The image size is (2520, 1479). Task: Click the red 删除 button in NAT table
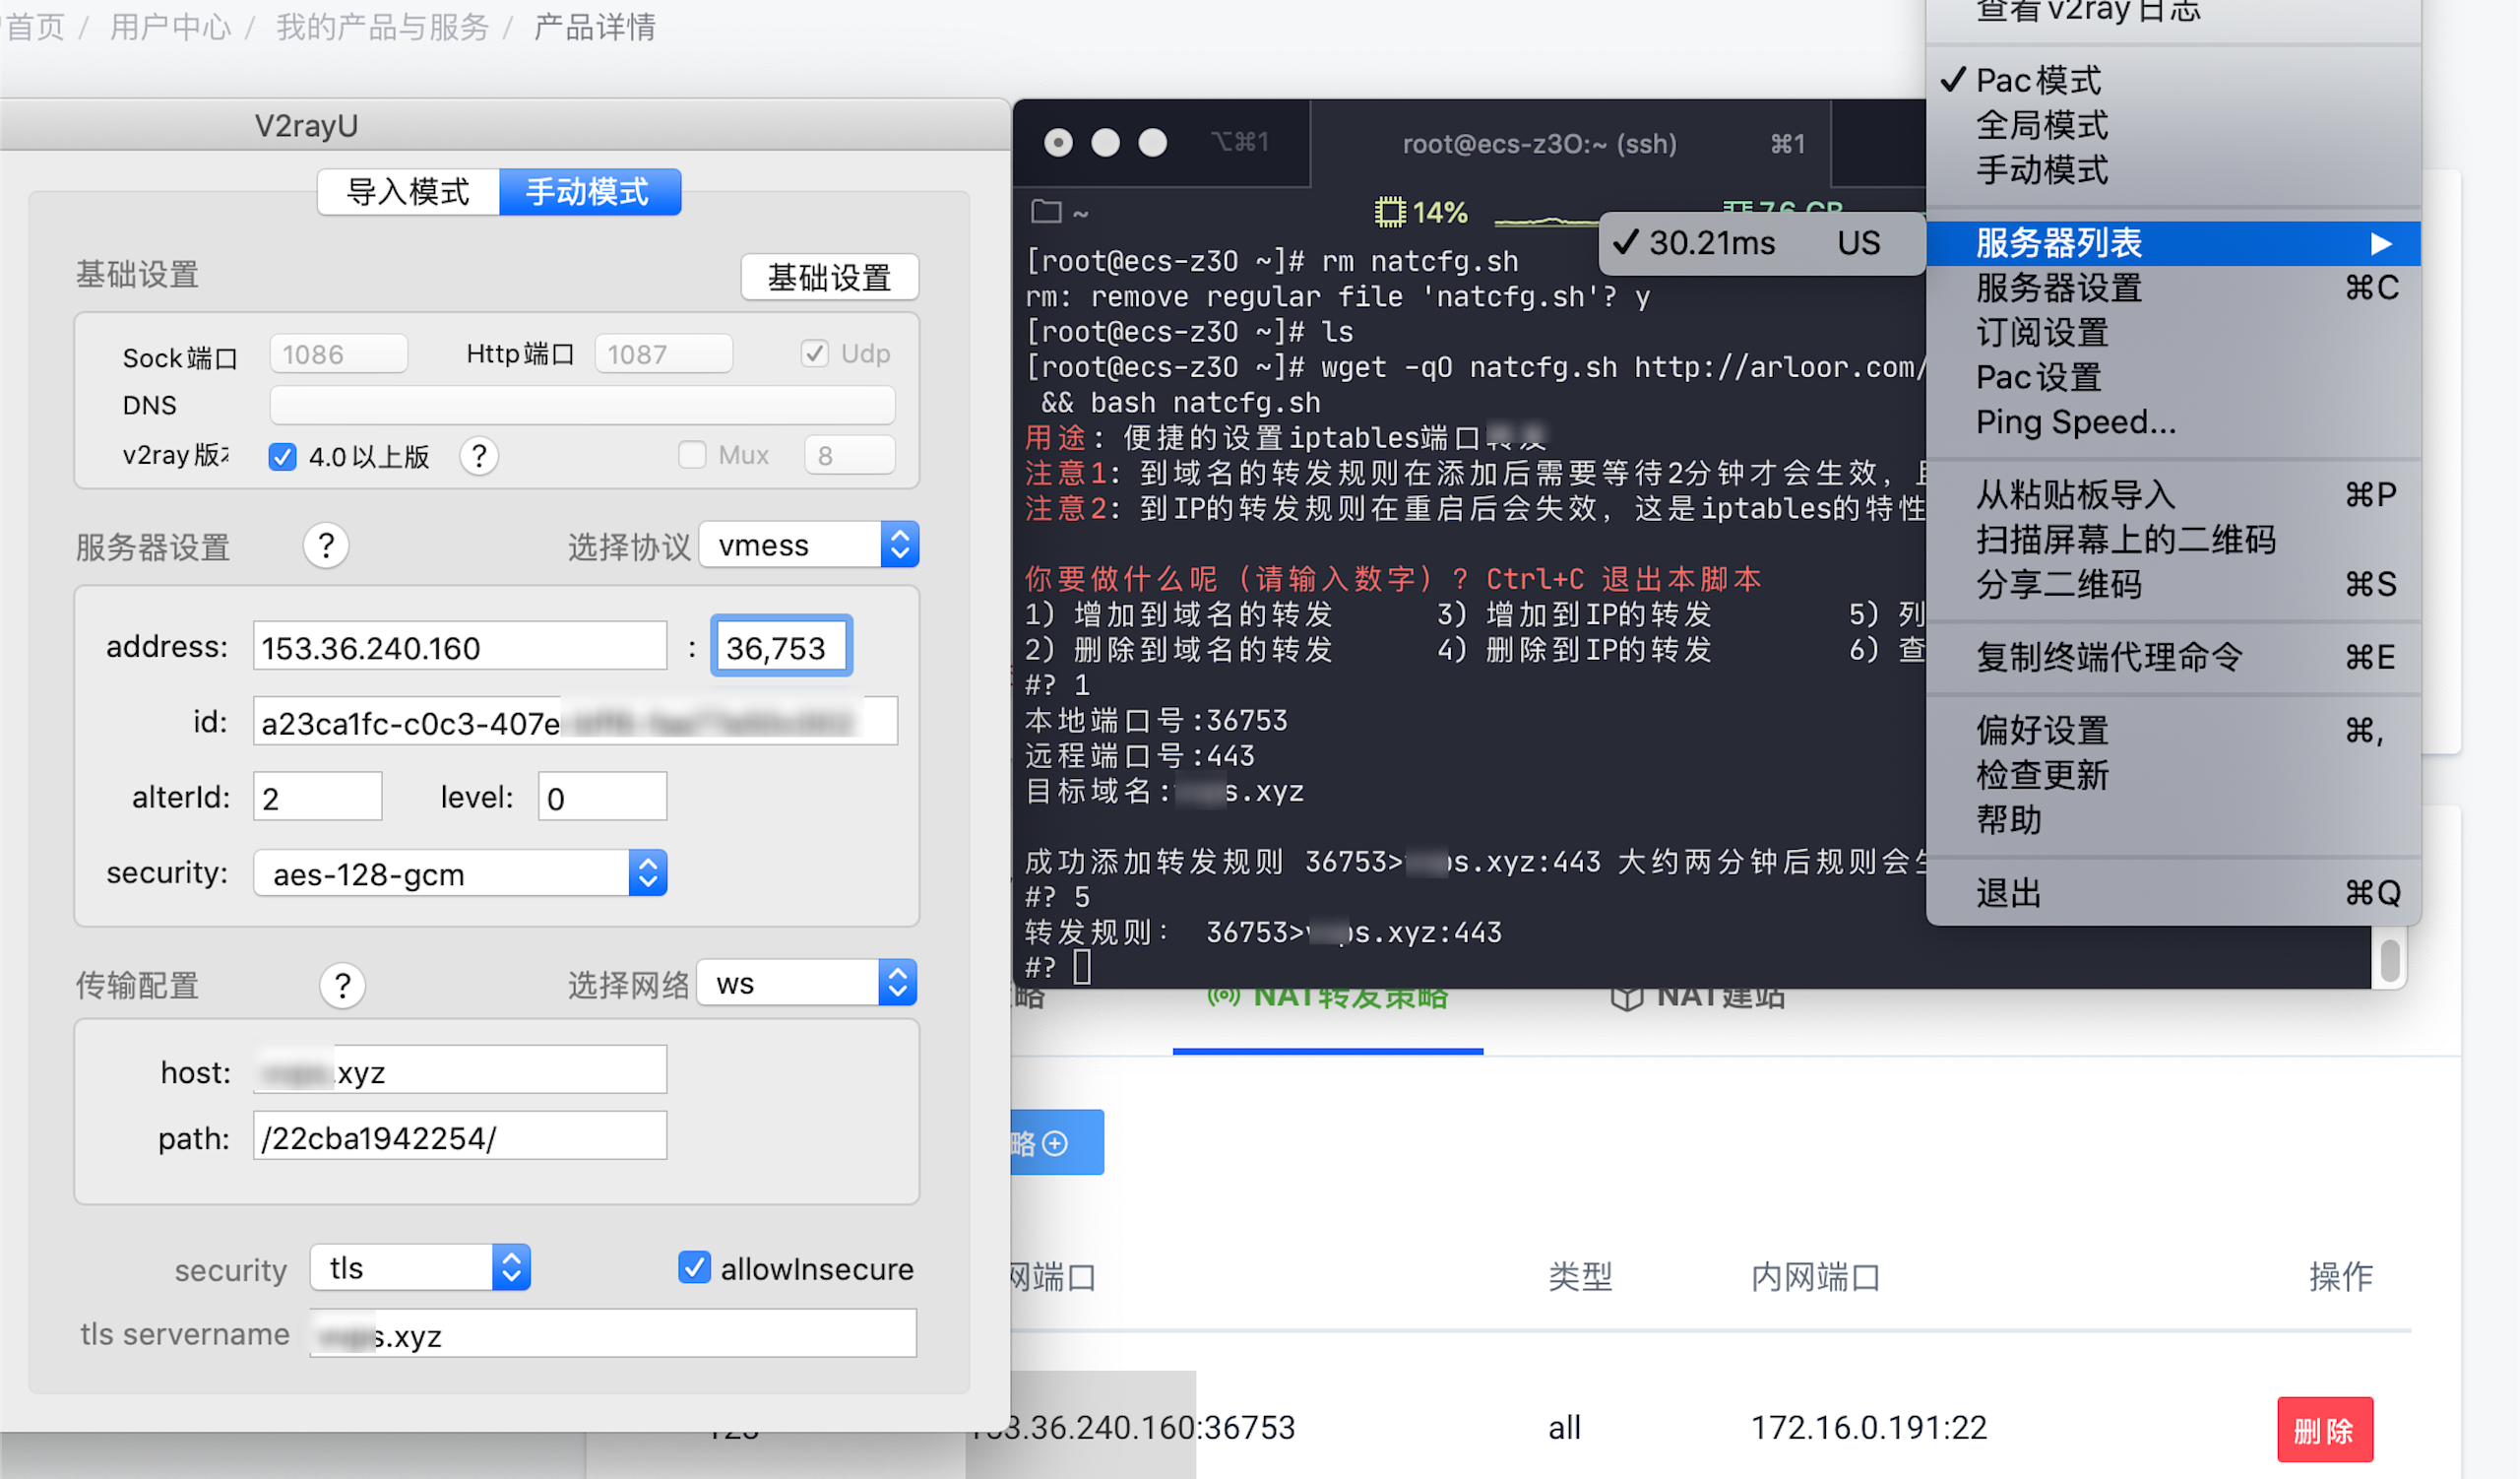tap(2324, 1430)
